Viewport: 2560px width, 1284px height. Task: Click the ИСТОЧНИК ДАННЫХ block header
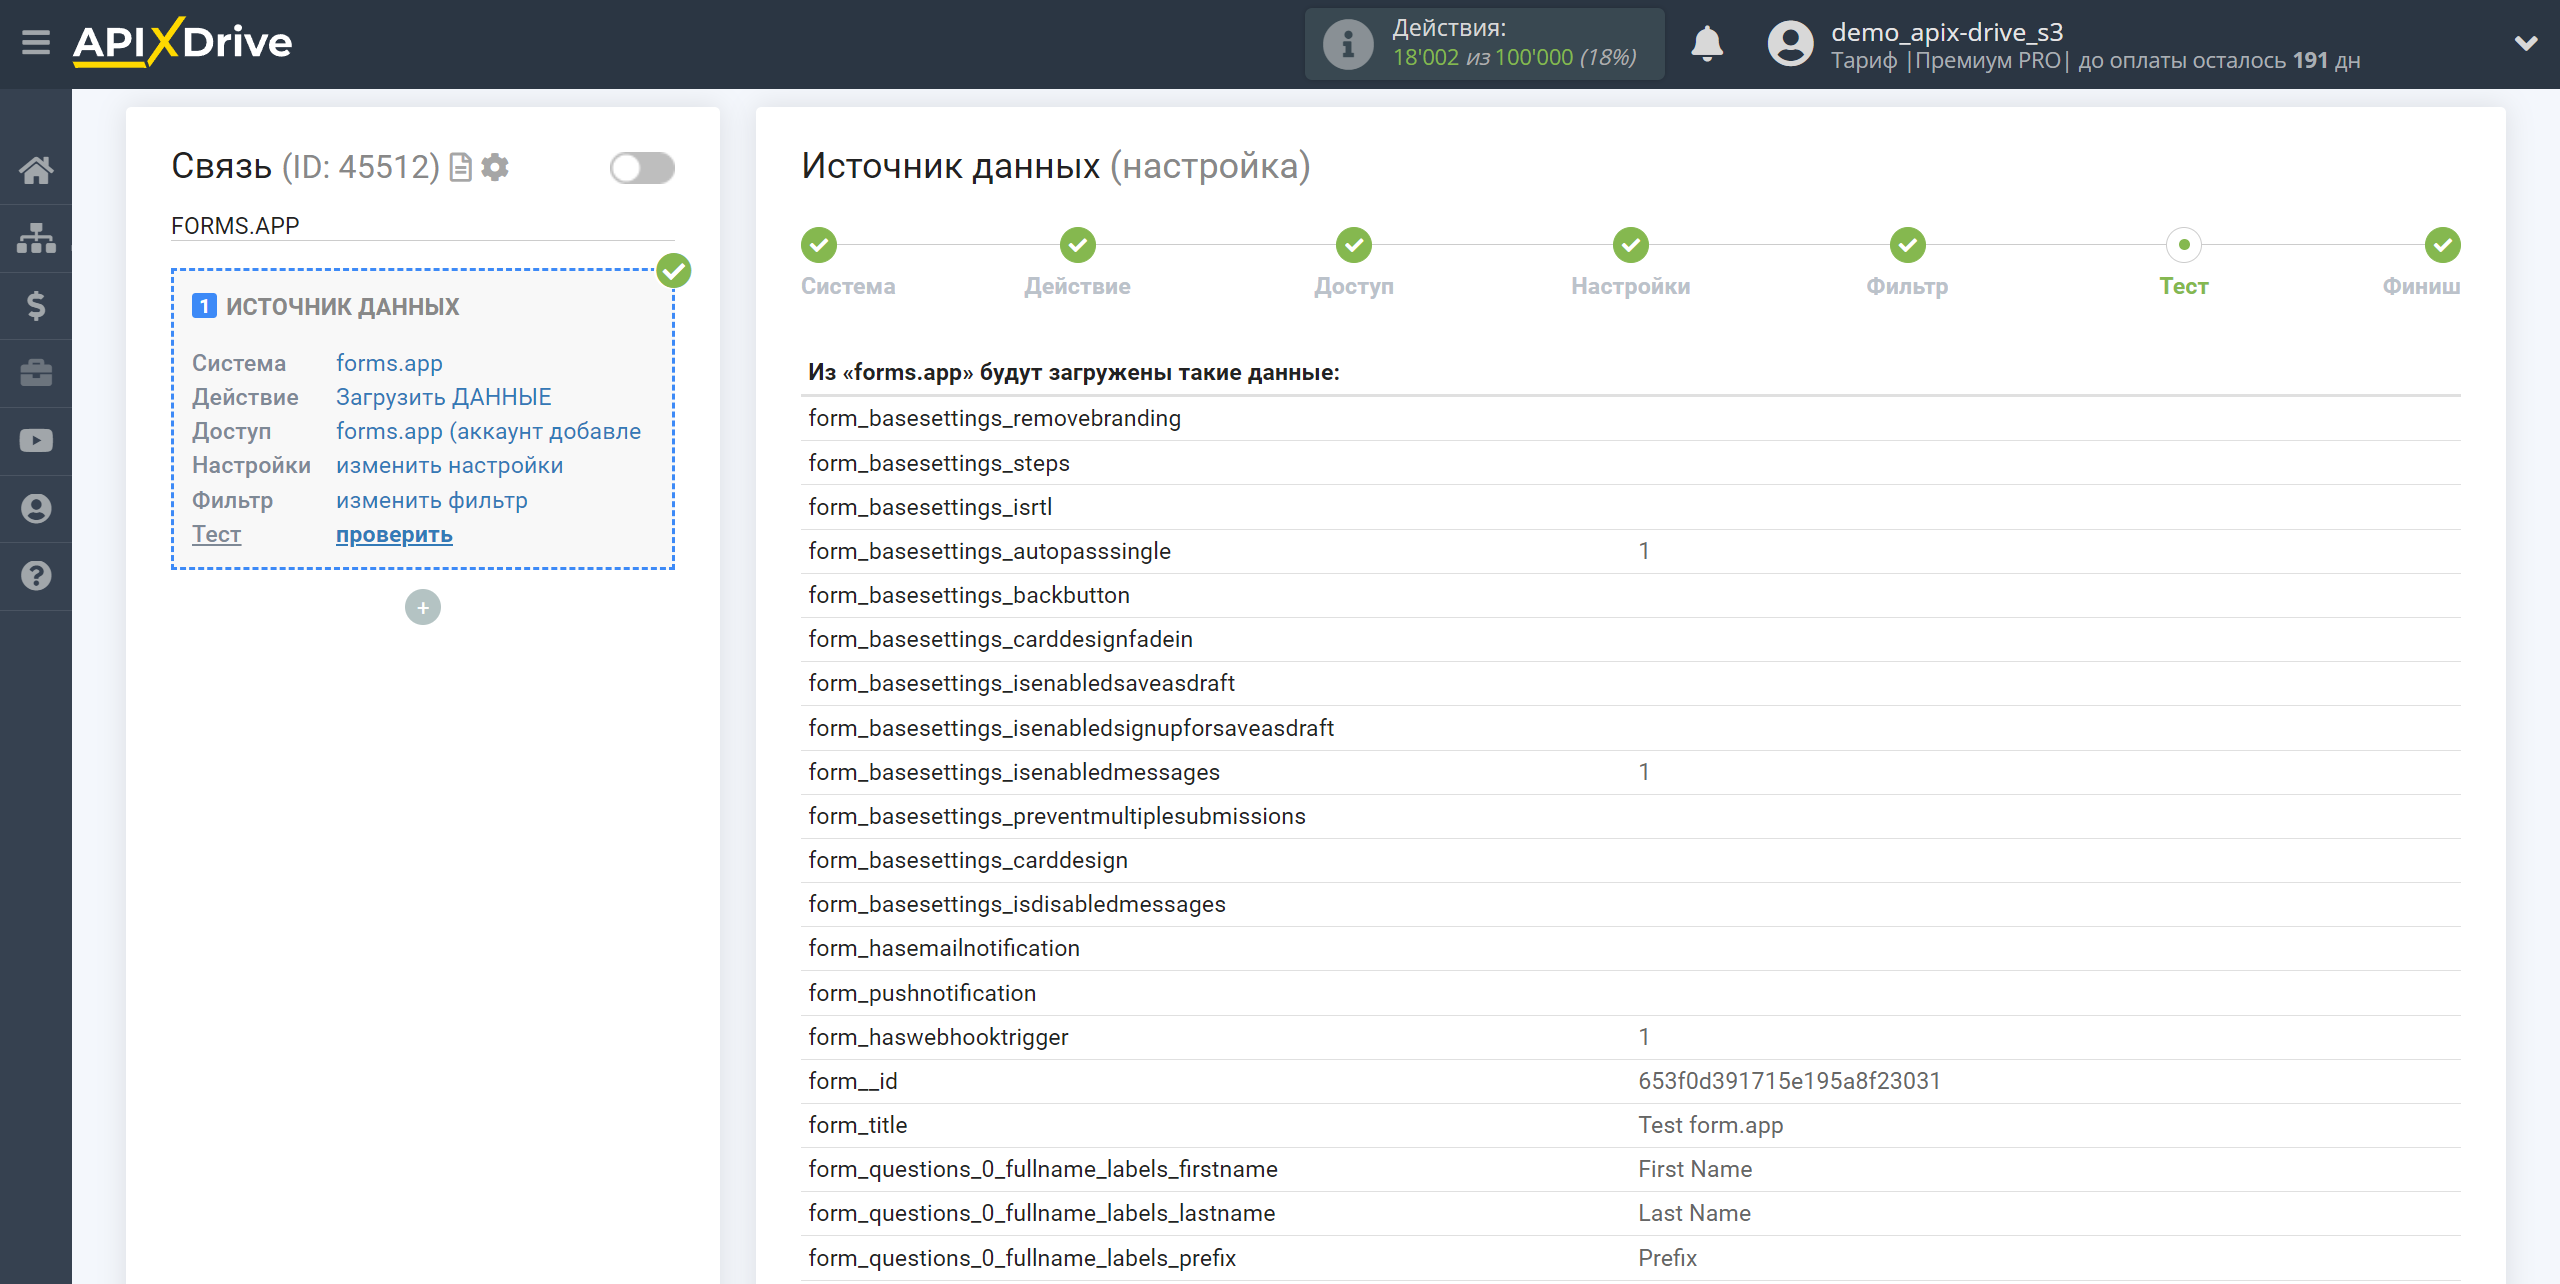(x=342, y=307)
